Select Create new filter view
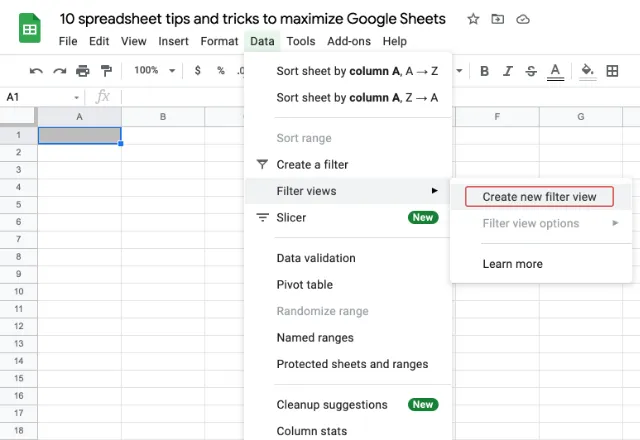The height and width of the screenshot is (440, 640). coord(539,197)
